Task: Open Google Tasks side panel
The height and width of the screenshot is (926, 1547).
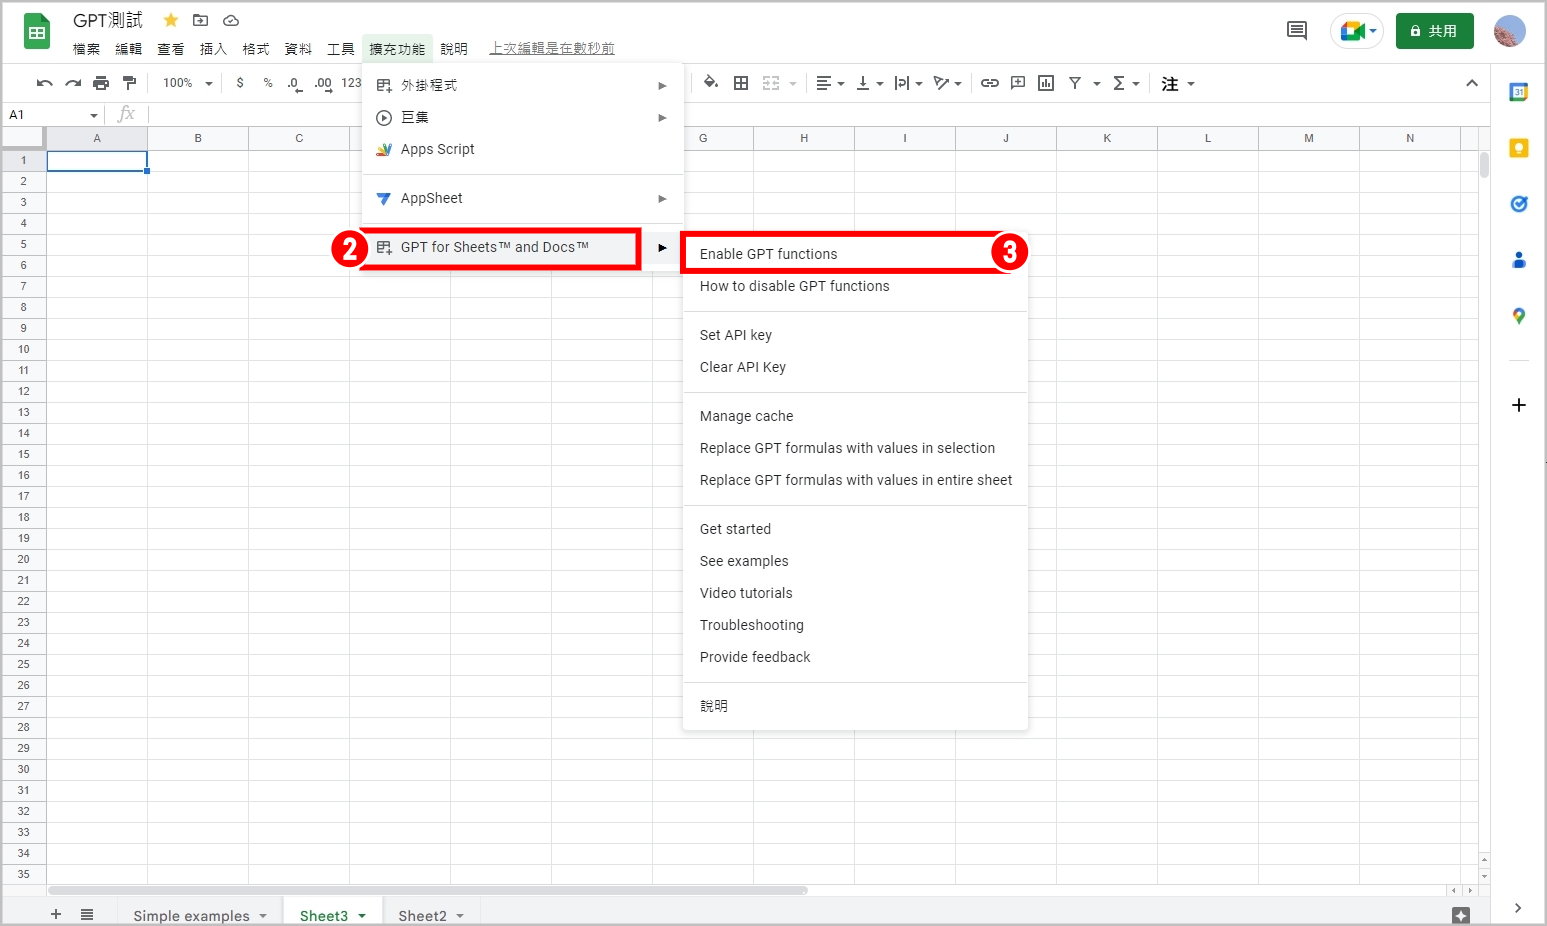Action: pos(1519,204)
